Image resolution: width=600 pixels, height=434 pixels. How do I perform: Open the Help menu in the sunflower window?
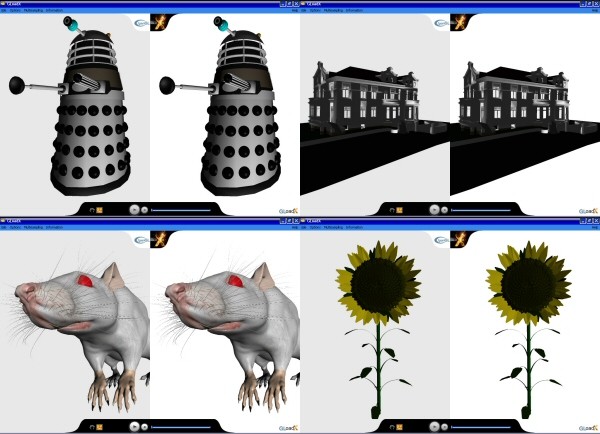tap(595, 227)
